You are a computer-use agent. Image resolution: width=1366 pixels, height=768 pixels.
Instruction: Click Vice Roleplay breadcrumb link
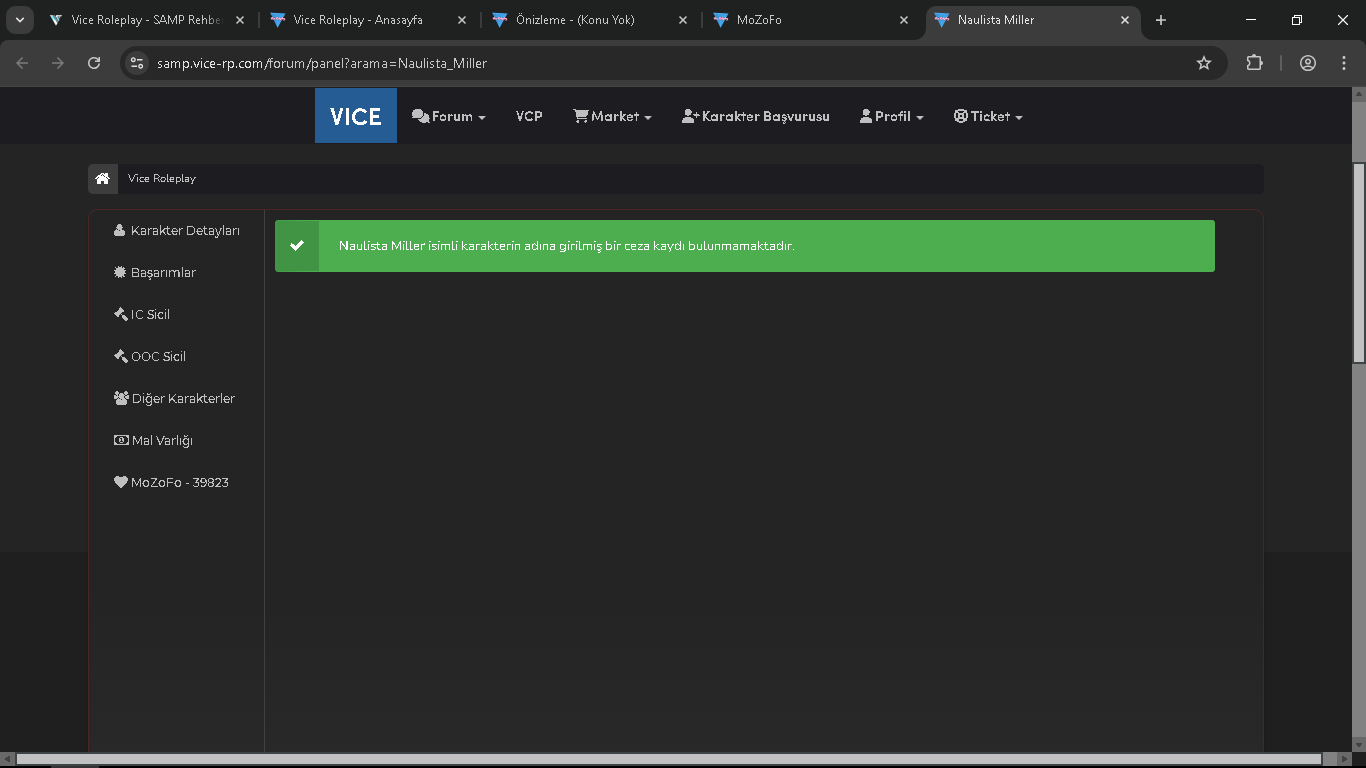click(x=162, y=179)
